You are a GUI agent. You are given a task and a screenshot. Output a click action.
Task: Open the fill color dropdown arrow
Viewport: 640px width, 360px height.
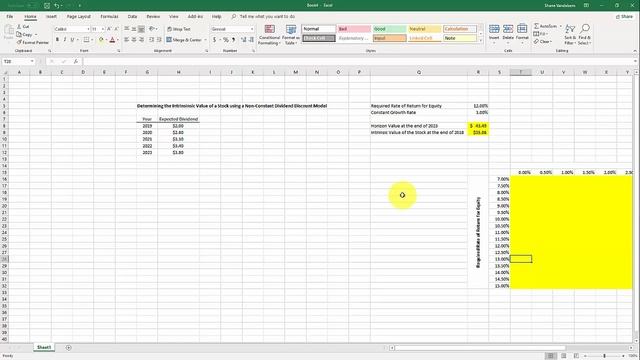click(106, 40)
